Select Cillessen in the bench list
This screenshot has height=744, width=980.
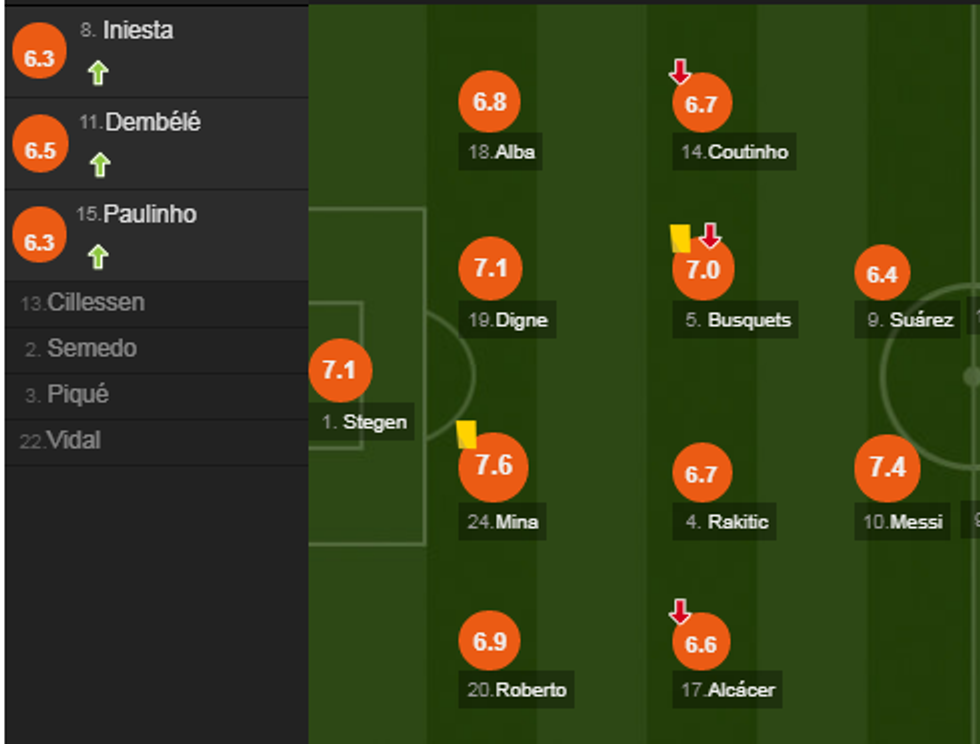pyautogui.click(x=96, y=302)
